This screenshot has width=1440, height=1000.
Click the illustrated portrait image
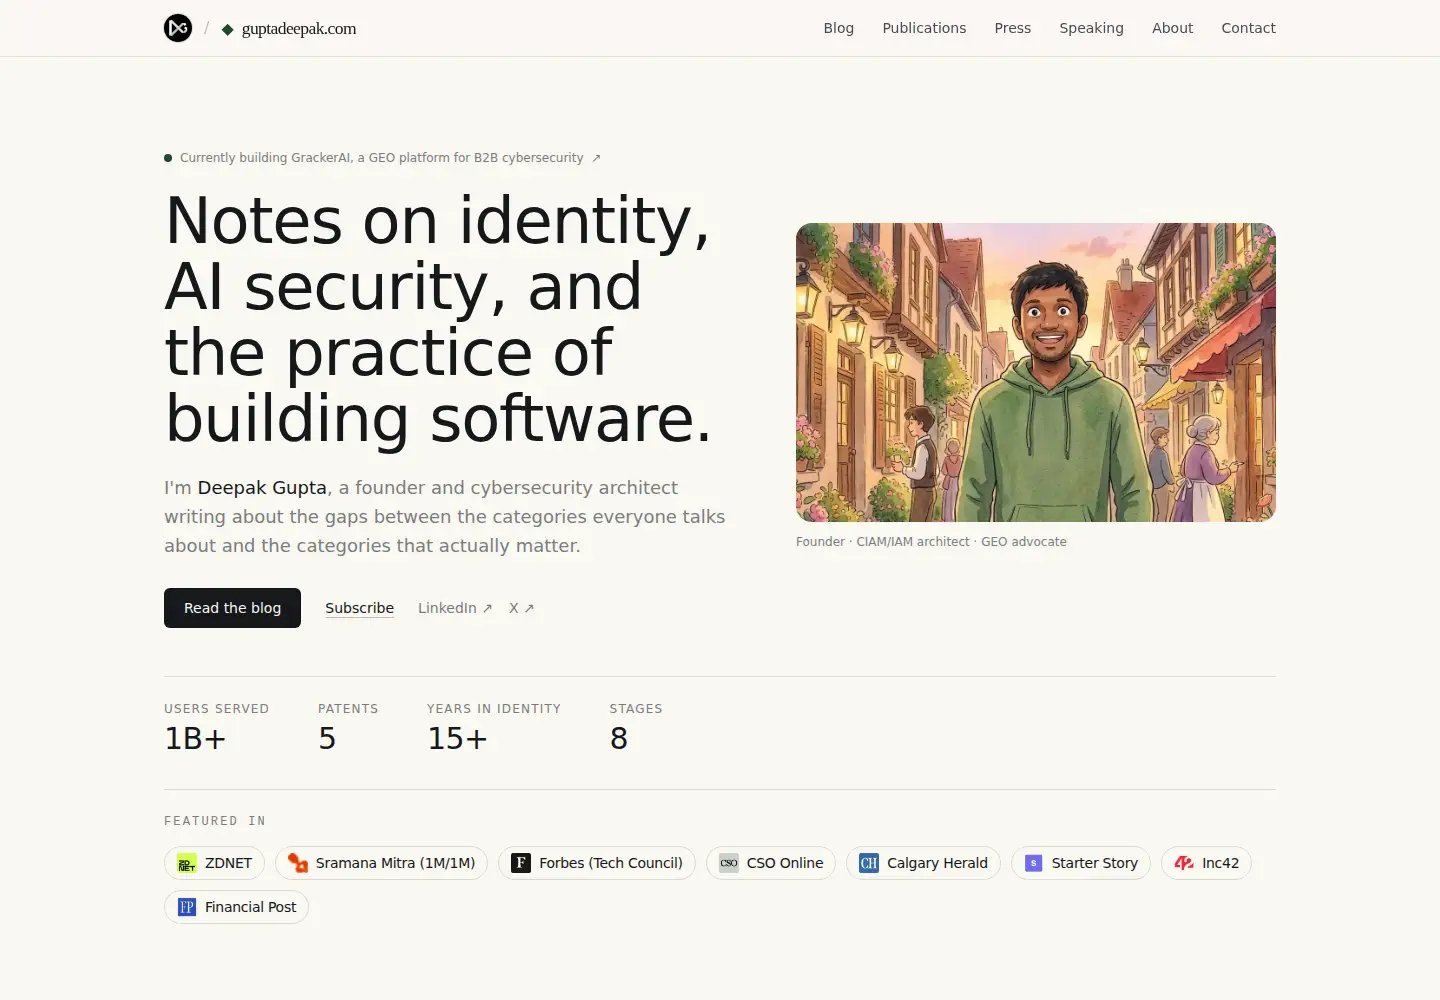point(1035,372)
